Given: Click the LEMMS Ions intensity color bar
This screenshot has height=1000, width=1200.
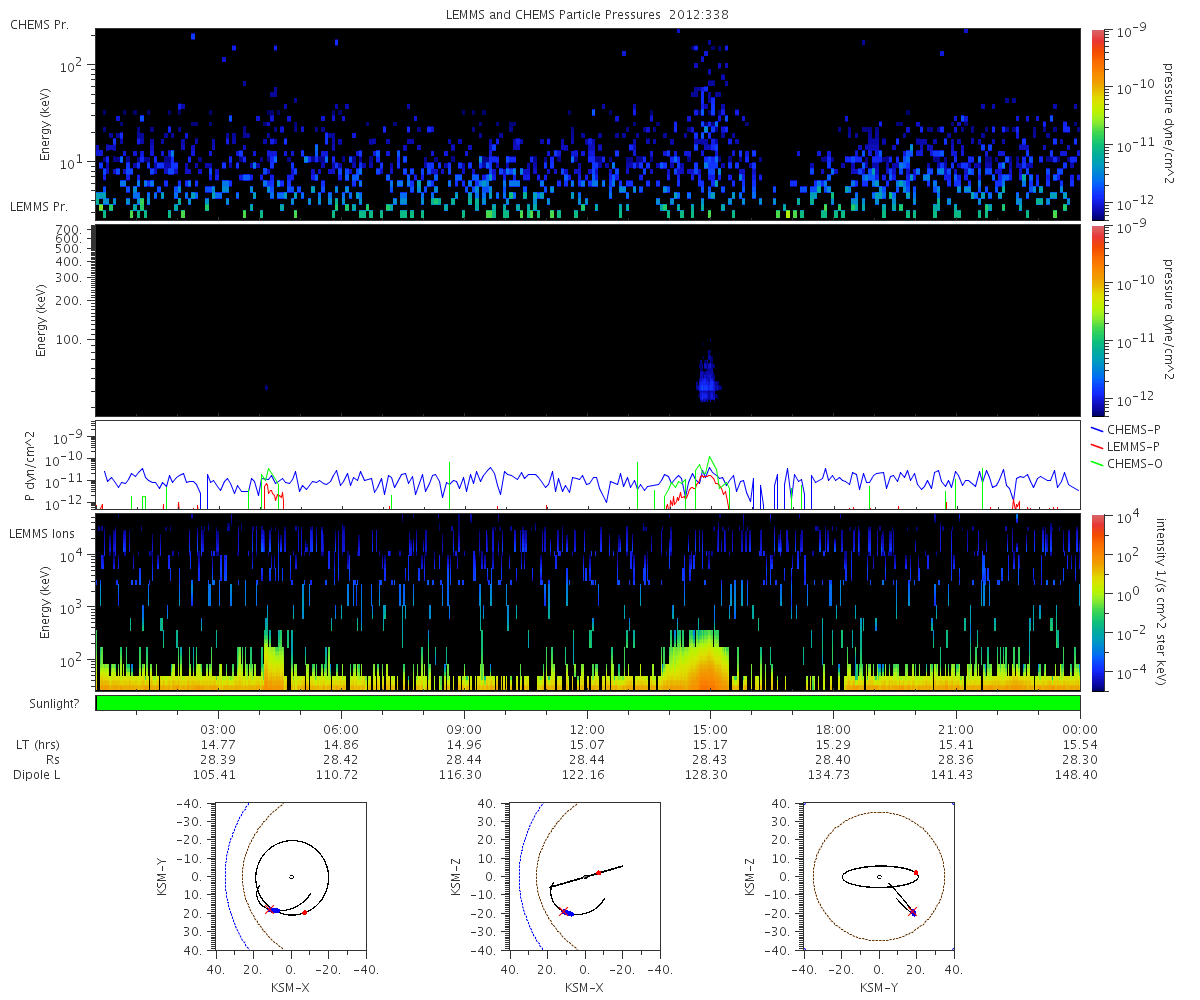Looking at the screenshot, I should pos(1097,602).
